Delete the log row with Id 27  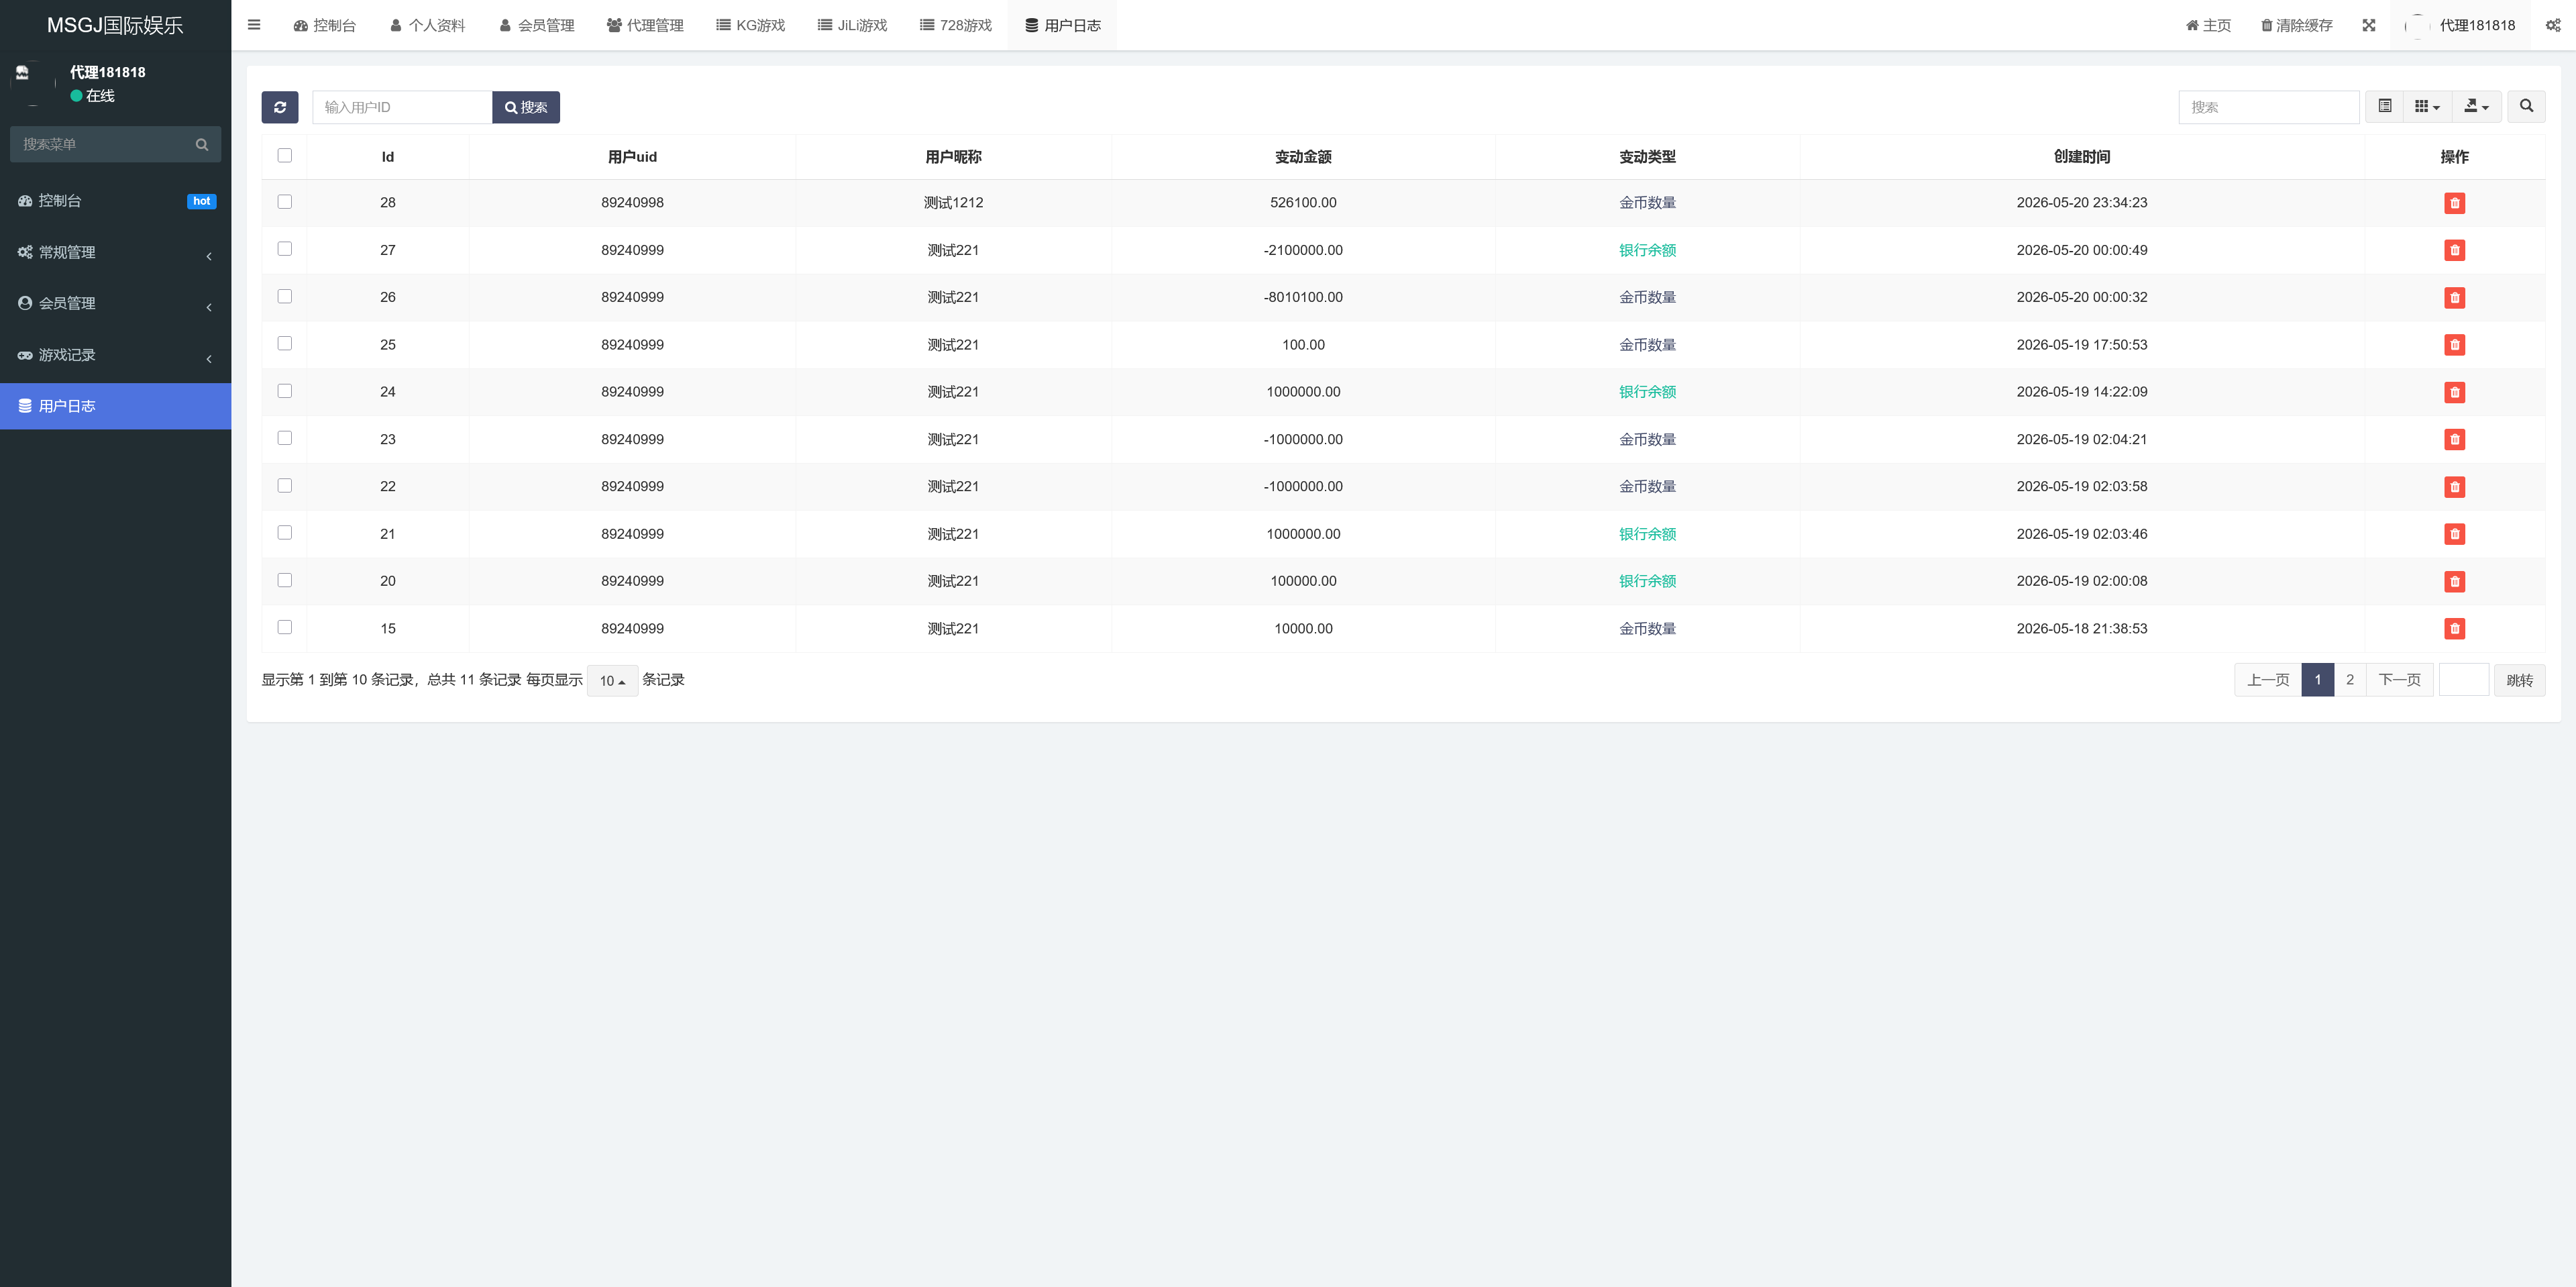click(2454, 250)
